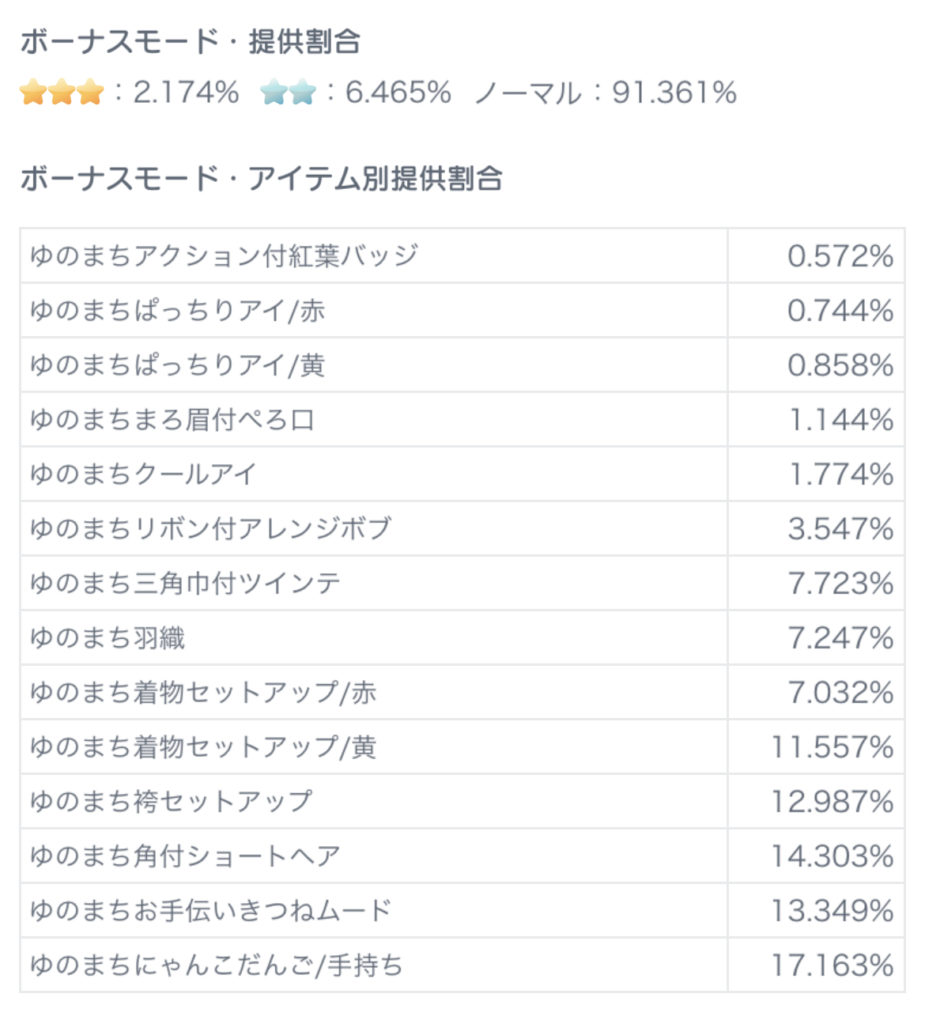Click the ゆのまち三角巾付ツインテ item

tap(185, 583)
